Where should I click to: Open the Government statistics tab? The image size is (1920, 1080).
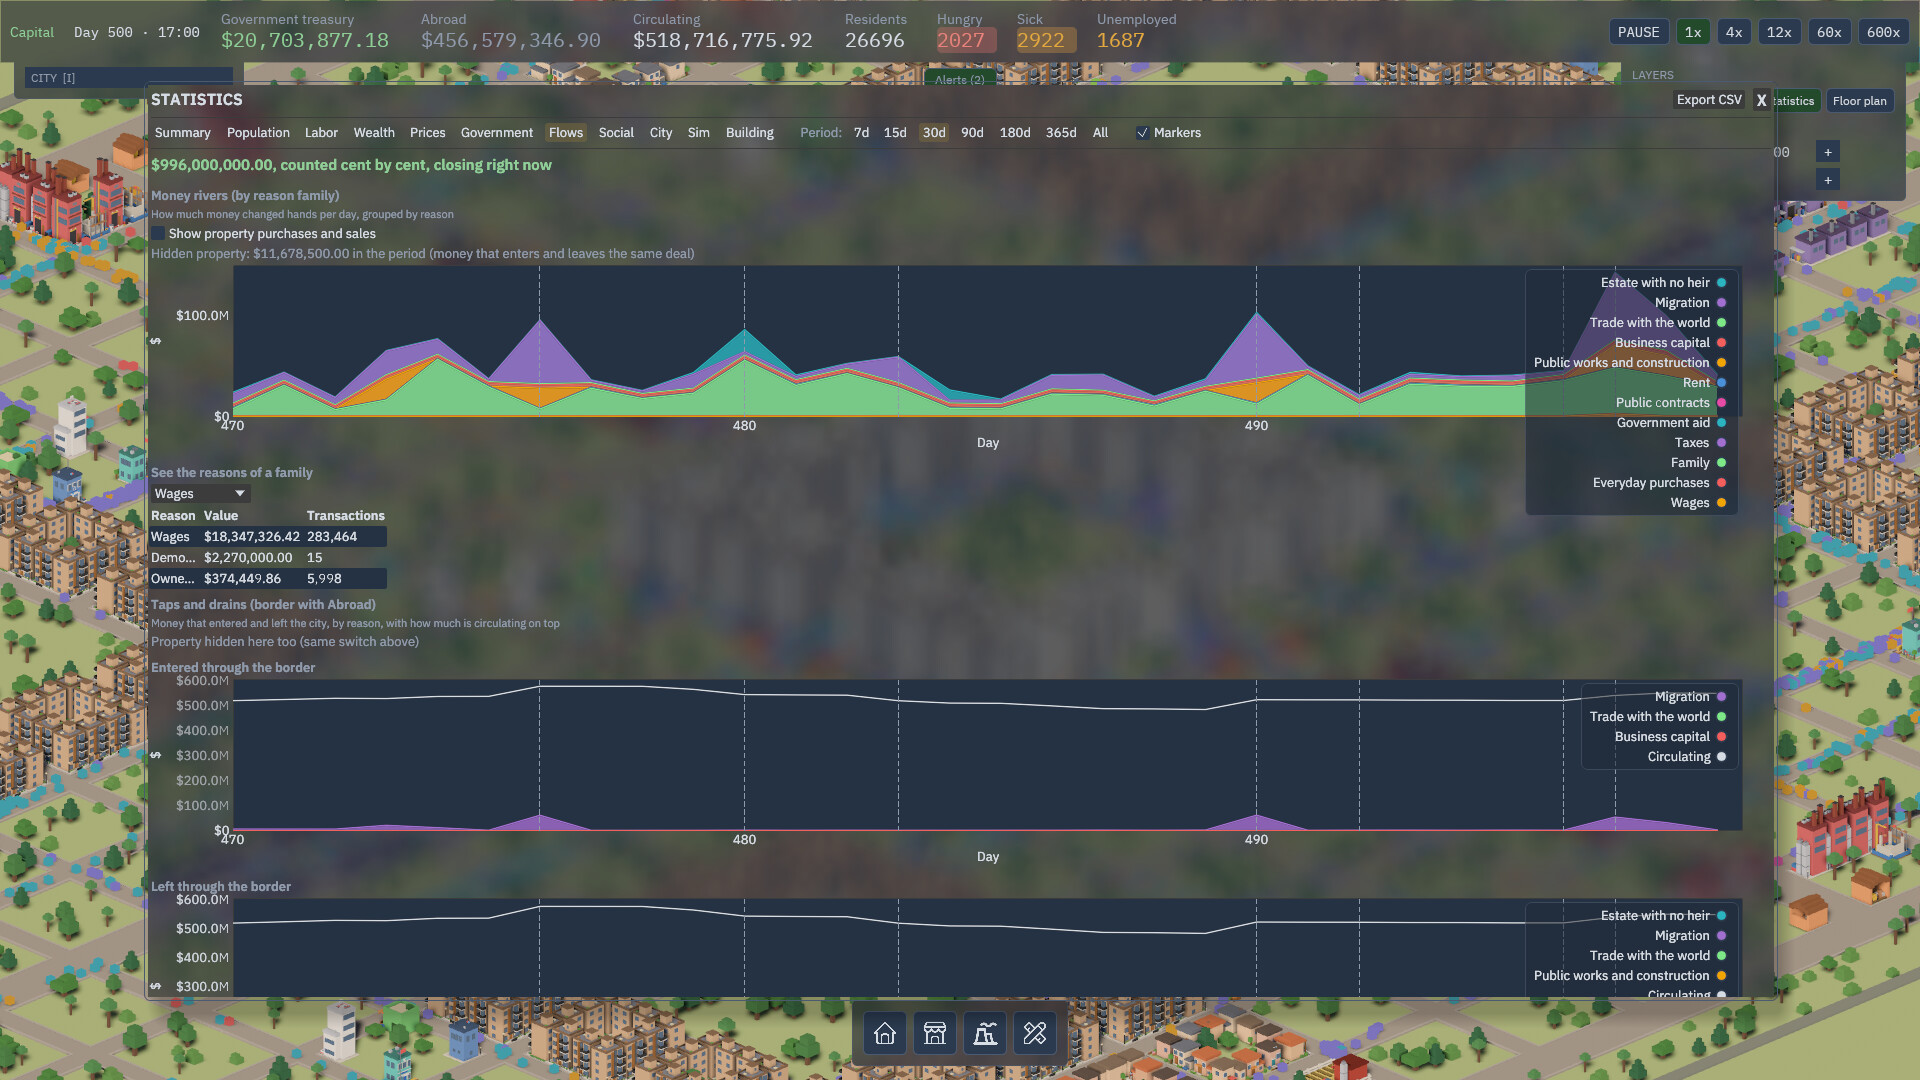click(x=497, y=133)
